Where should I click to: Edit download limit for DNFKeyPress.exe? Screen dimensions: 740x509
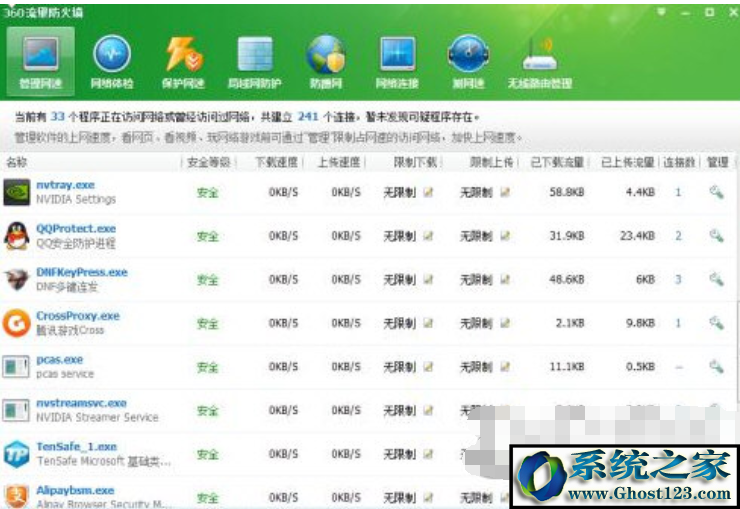(x=428, y=279)
